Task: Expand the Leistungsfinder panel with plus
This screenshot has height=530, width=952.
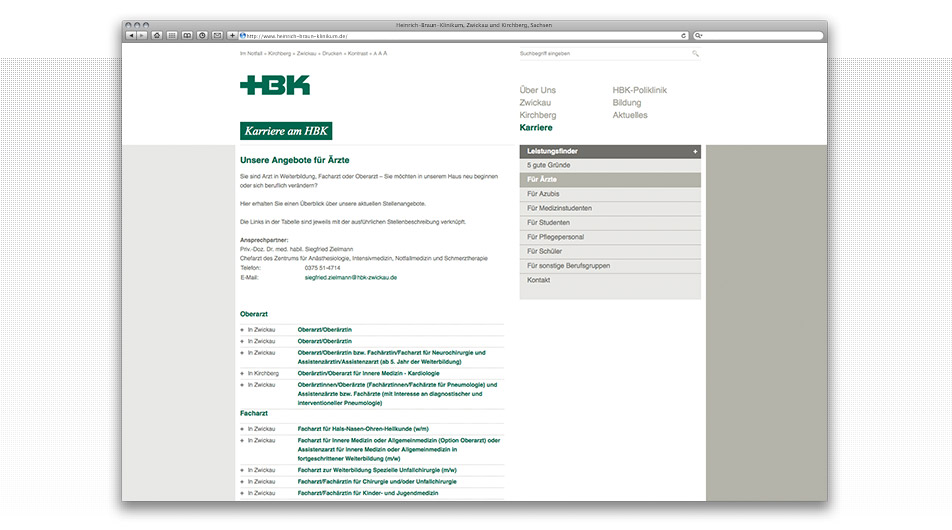Action: click(694, 151)
